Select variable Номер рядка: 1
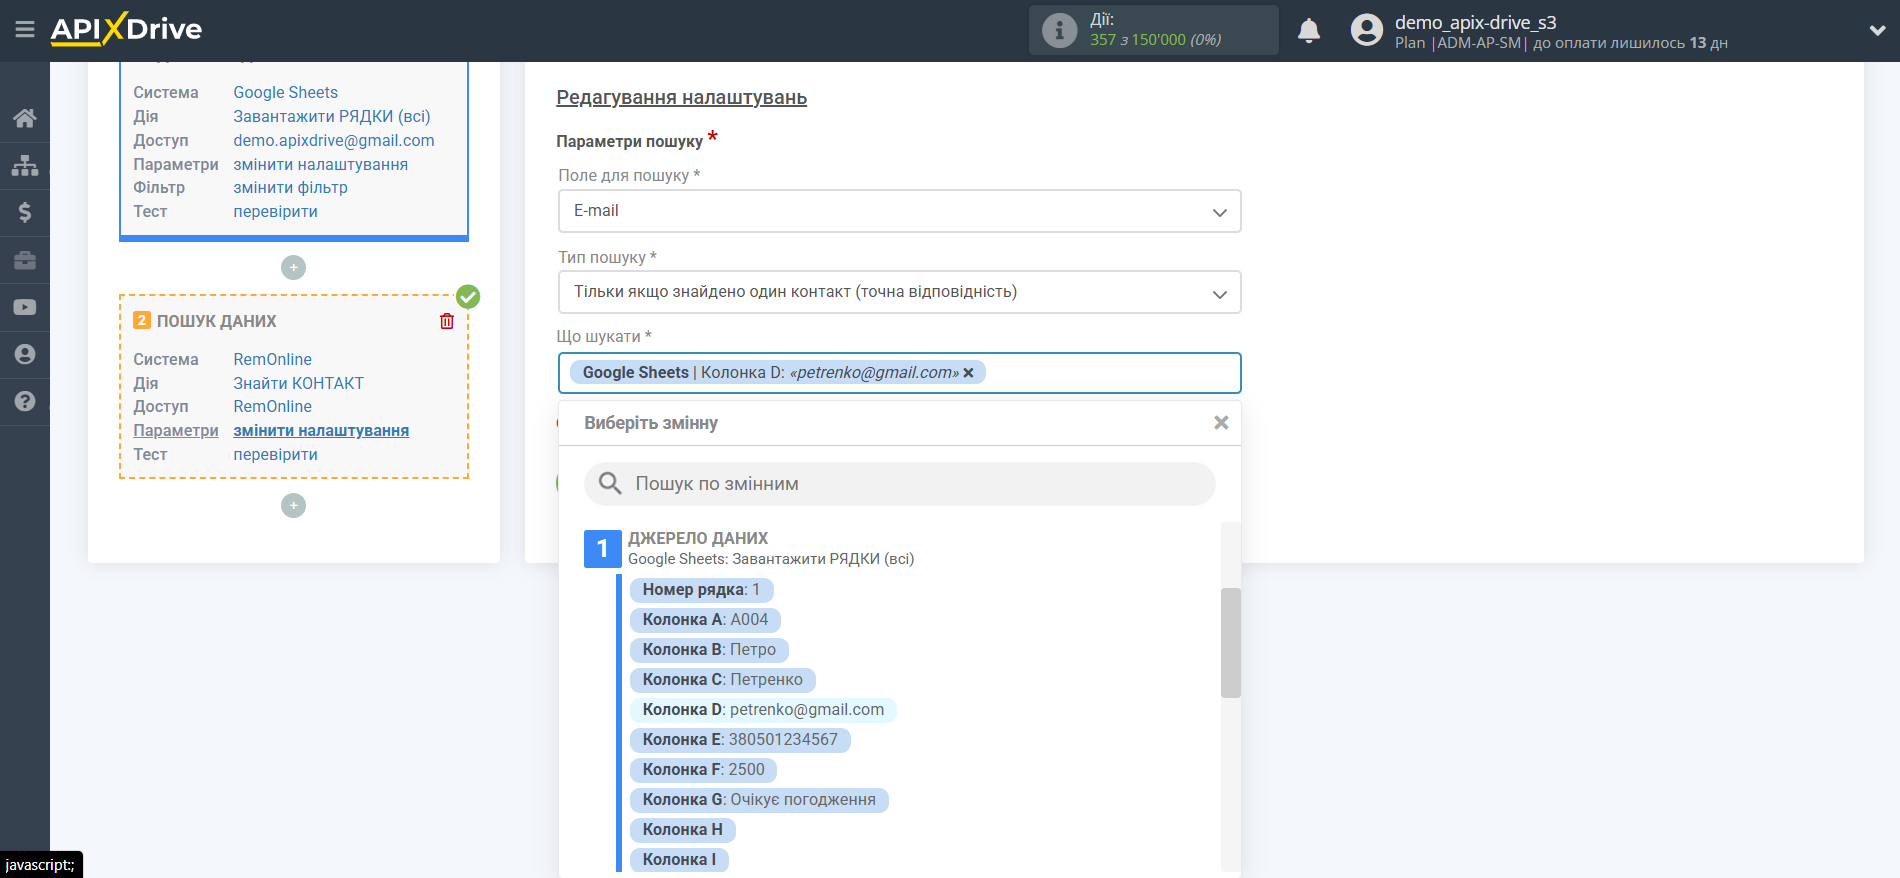 [701, 590]
